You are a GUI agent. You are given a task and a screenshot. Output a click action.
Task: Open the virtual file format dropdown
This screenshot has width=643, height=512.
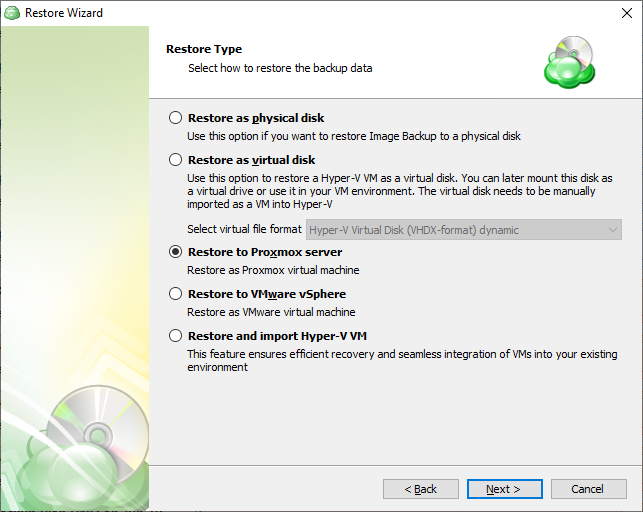(x=464, y=230)
